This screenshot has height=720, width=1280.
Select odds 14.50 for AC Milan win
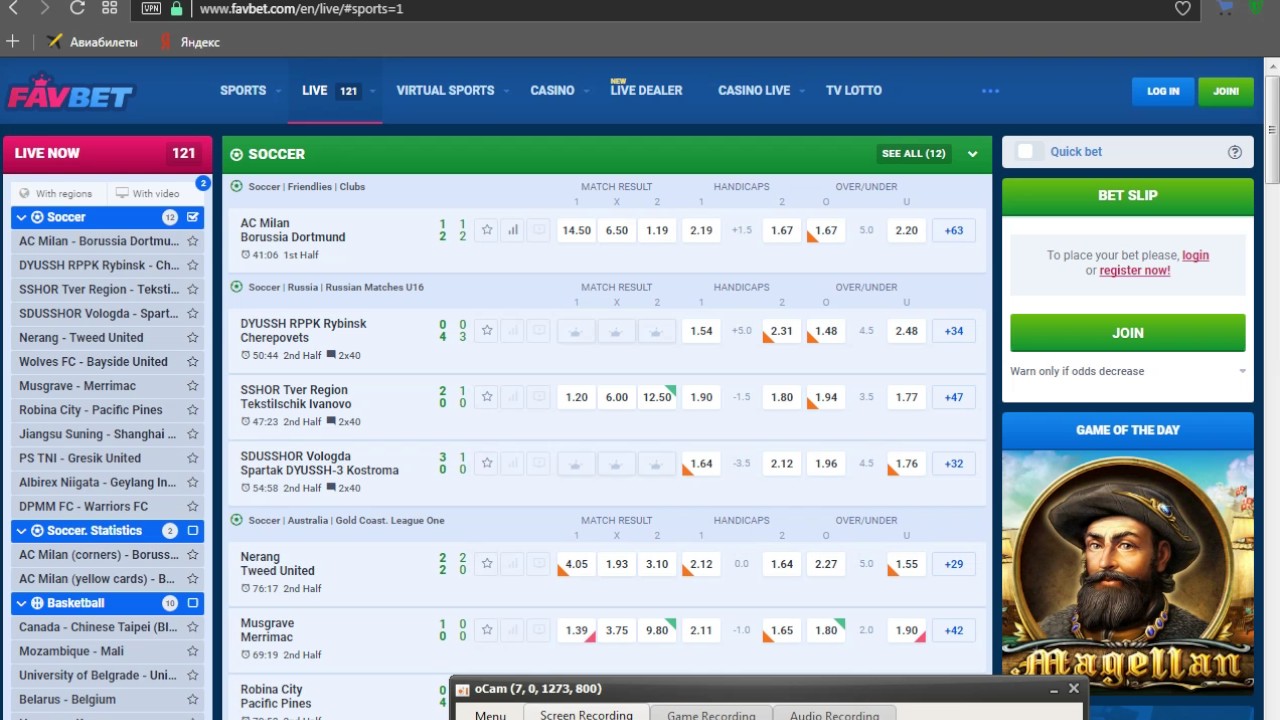[x=576, y=230]
